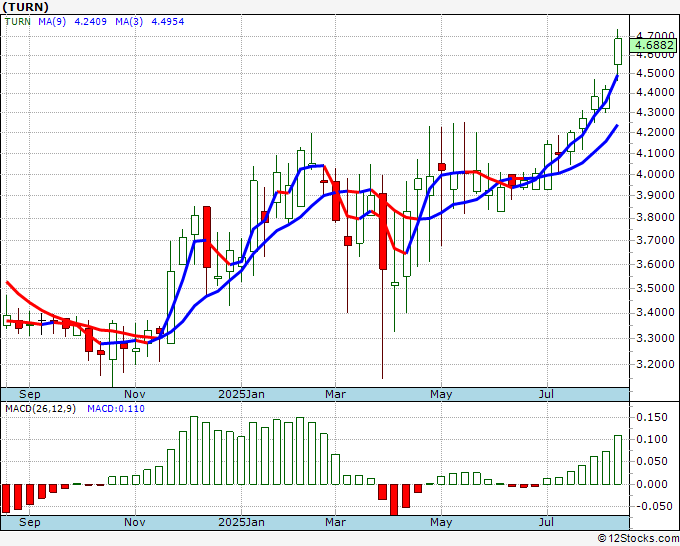Click the 3.9000 price axis label
The height and width of the screenshot is (546, 680).
tap(655, 195)
